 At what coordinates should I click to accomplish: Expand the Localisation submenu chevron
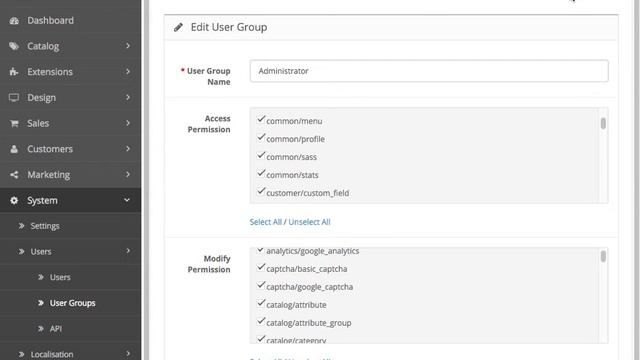(x=128, y=353)
